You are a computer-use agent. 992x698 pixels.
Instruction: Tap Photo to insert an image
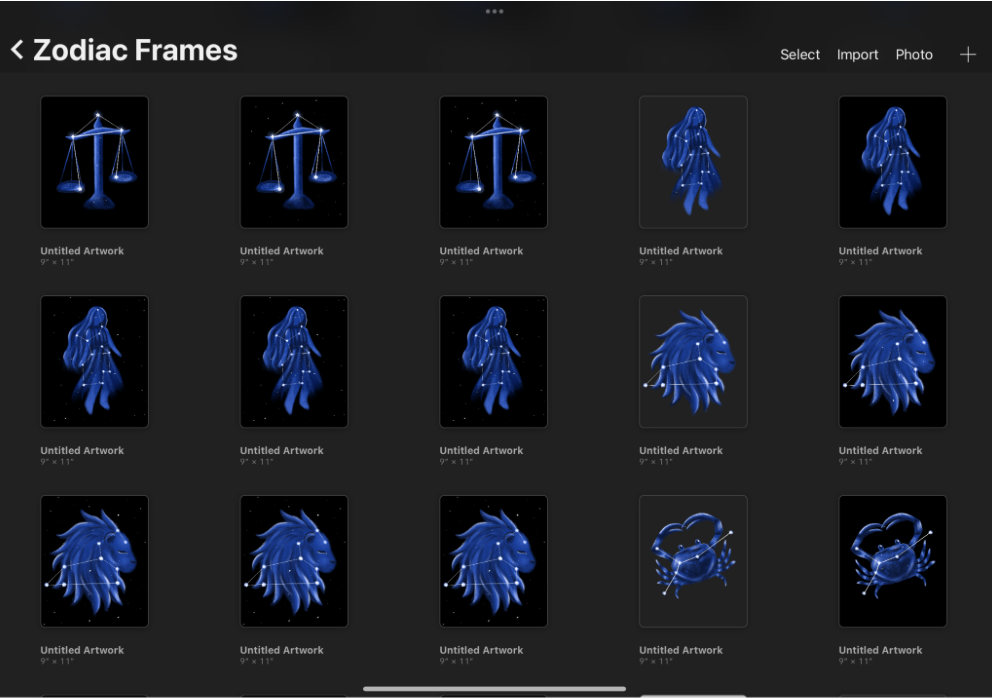tap(914, 54)
